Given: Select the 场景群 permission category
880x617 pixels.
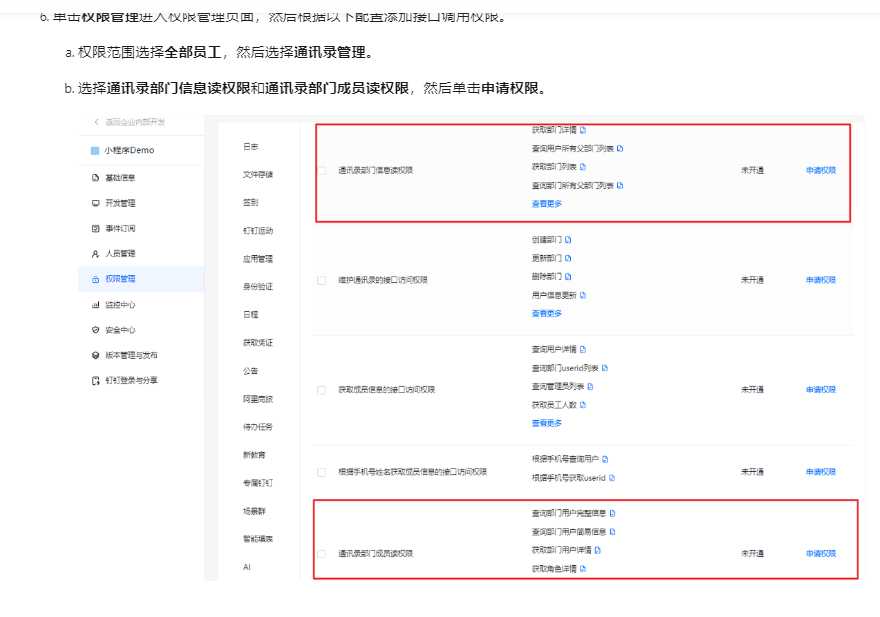Looking at the screenshot, I should 254,511.
